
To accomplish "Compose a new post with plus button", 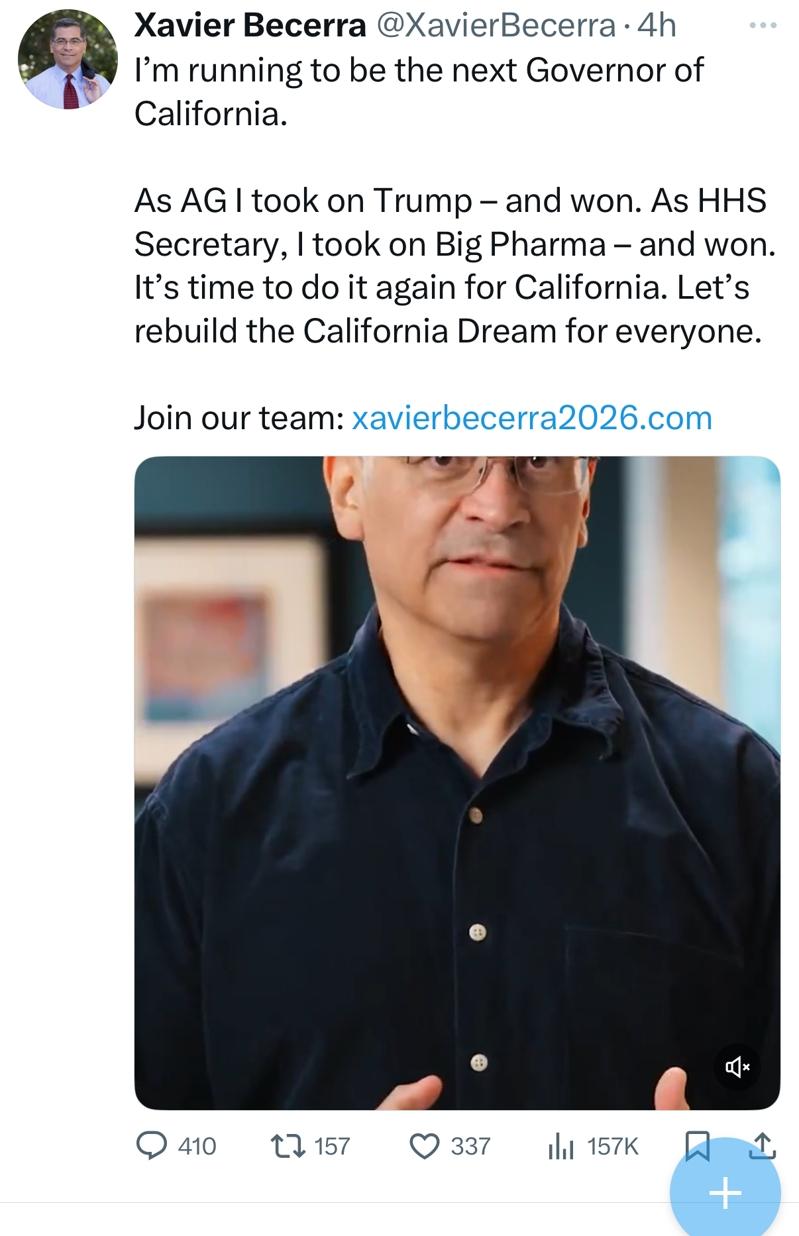I will 725,1192.
